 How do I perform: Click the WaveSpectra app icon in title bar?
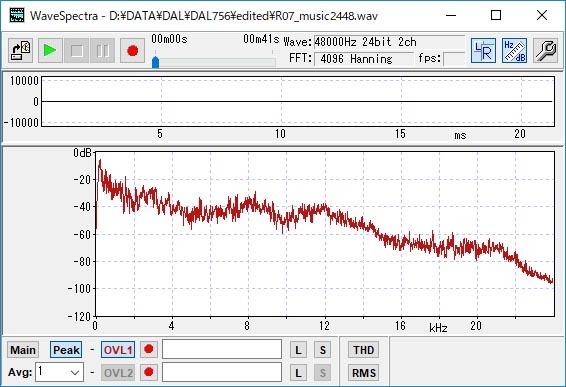pos(17,16)
